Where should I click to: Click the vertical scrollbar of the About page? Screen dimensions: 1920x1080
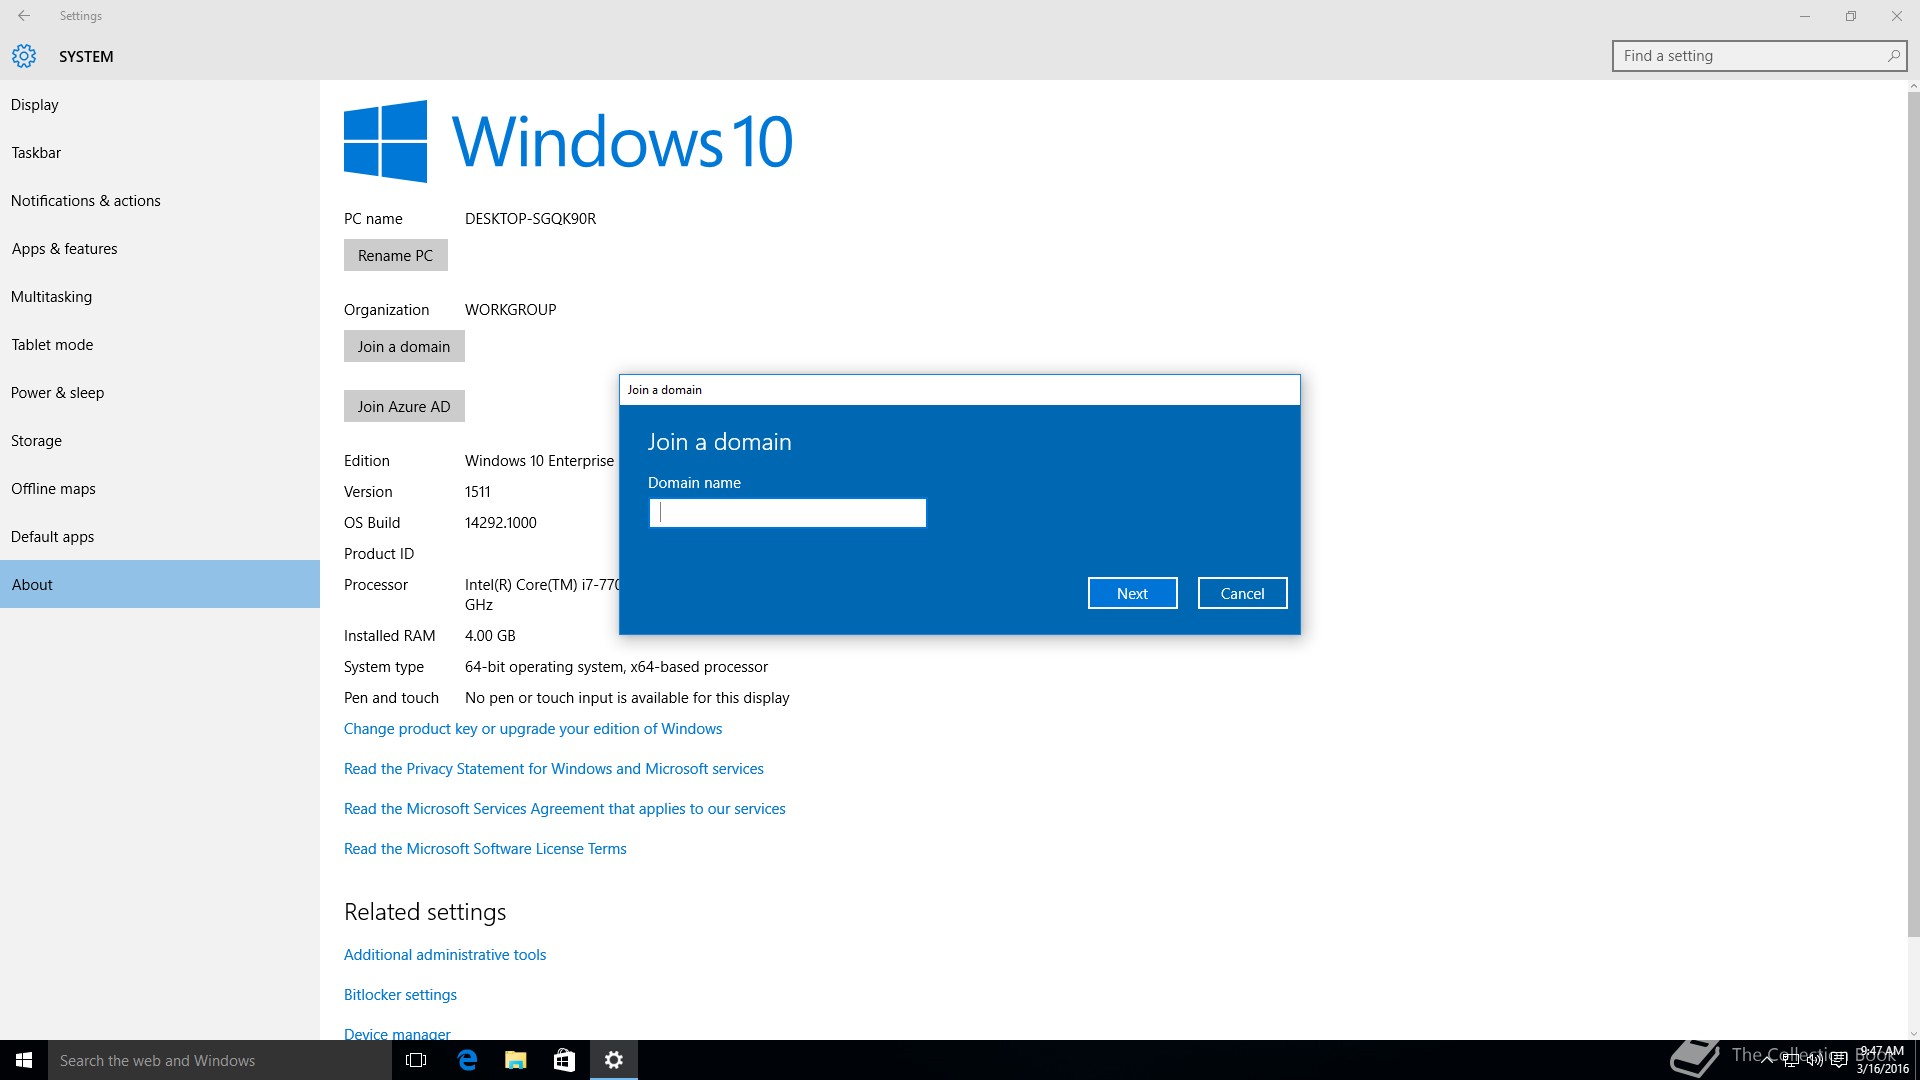click(x=1913, y=515)
